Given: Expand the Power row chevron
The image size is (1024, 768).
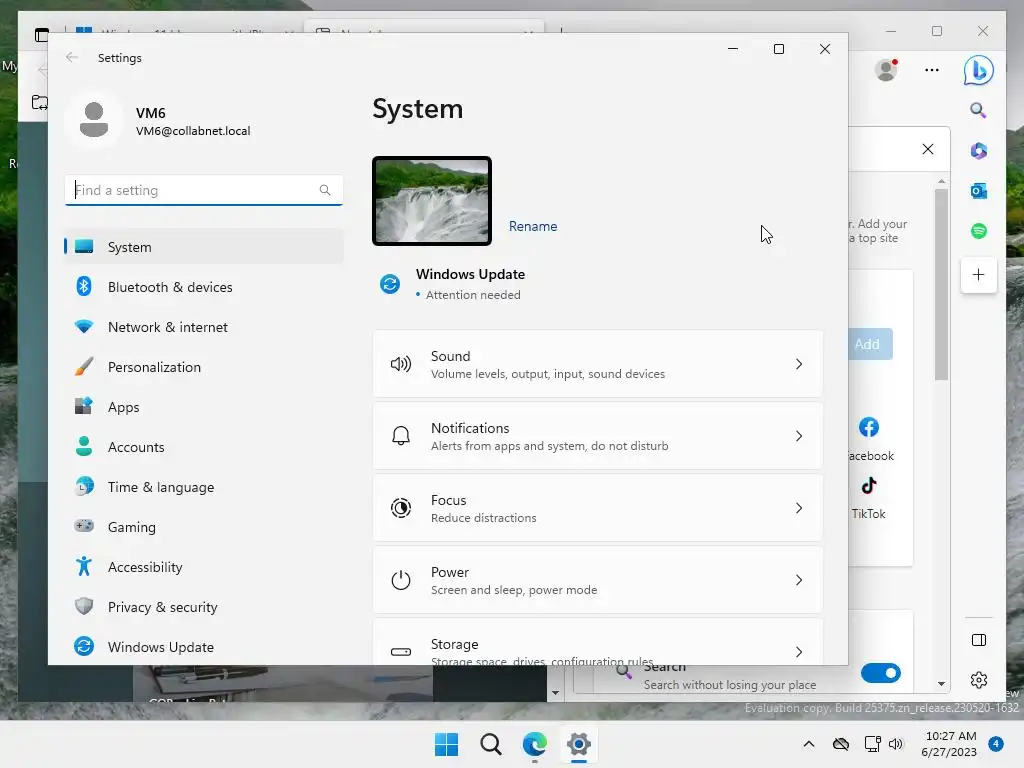Looking at the screenshot, I should pyautogui.click(x=799, y=580).
